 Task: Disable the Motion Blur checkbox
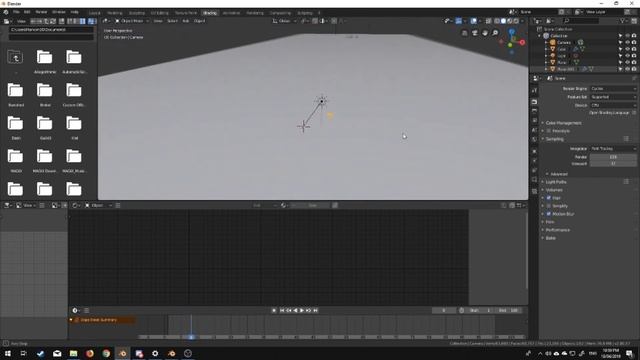click(549, 214)
